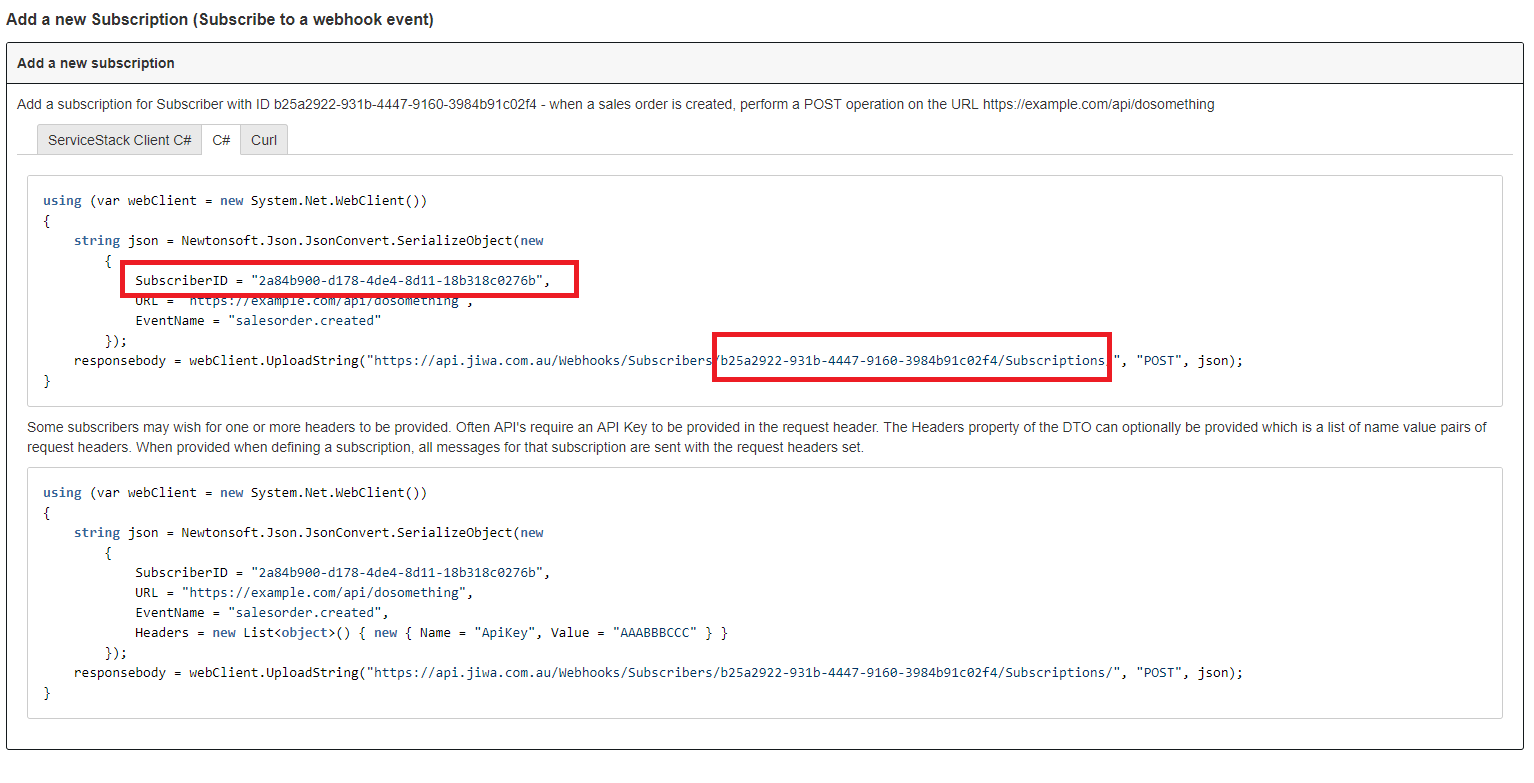Click the "AAABBBCCC" API key value
Image resolution: width=1534 pixels, height=783 pixels.
point(658,633)
